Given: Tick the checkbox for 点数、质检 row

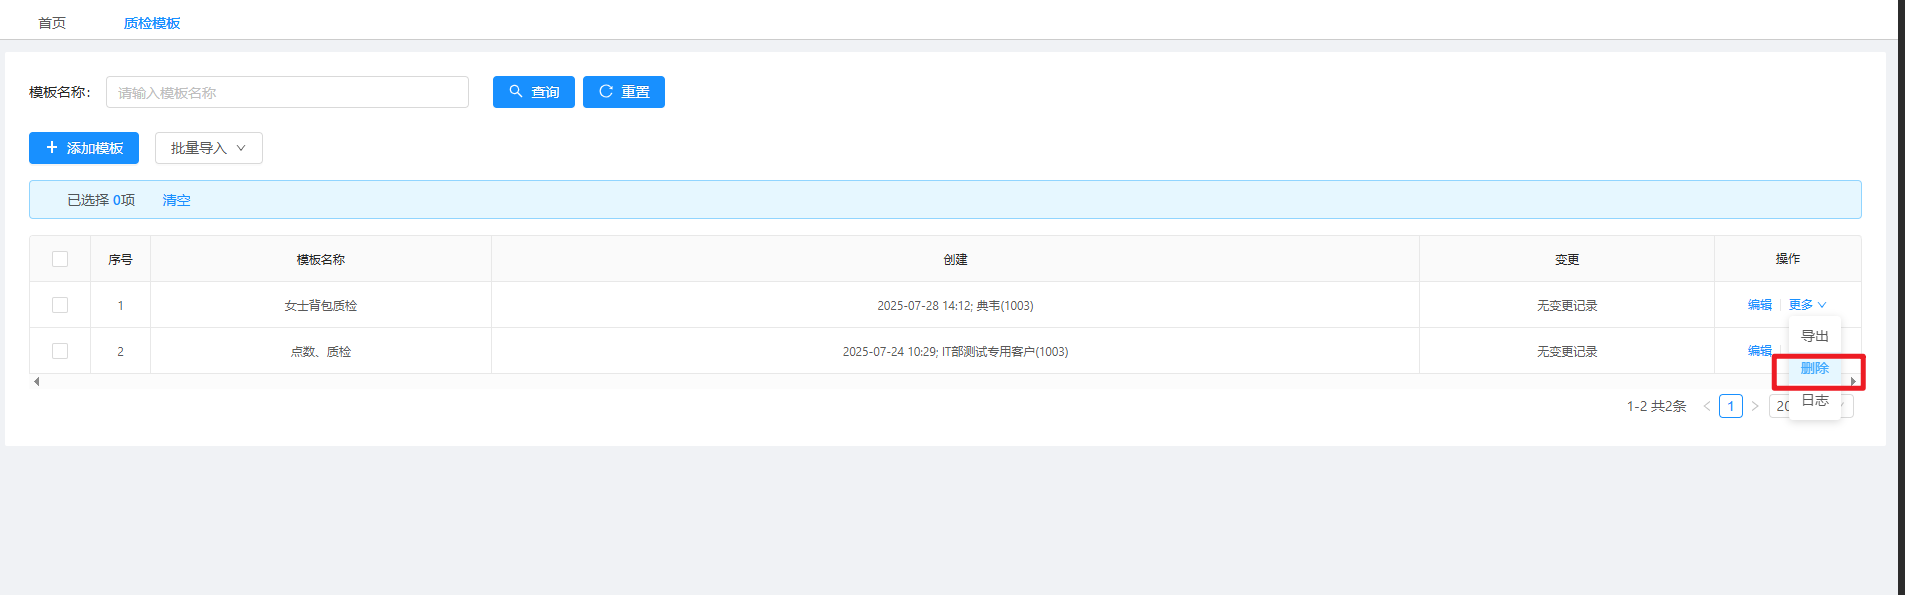Looking at the screenshot, I should pyautogui.click(x=60, y=351).
